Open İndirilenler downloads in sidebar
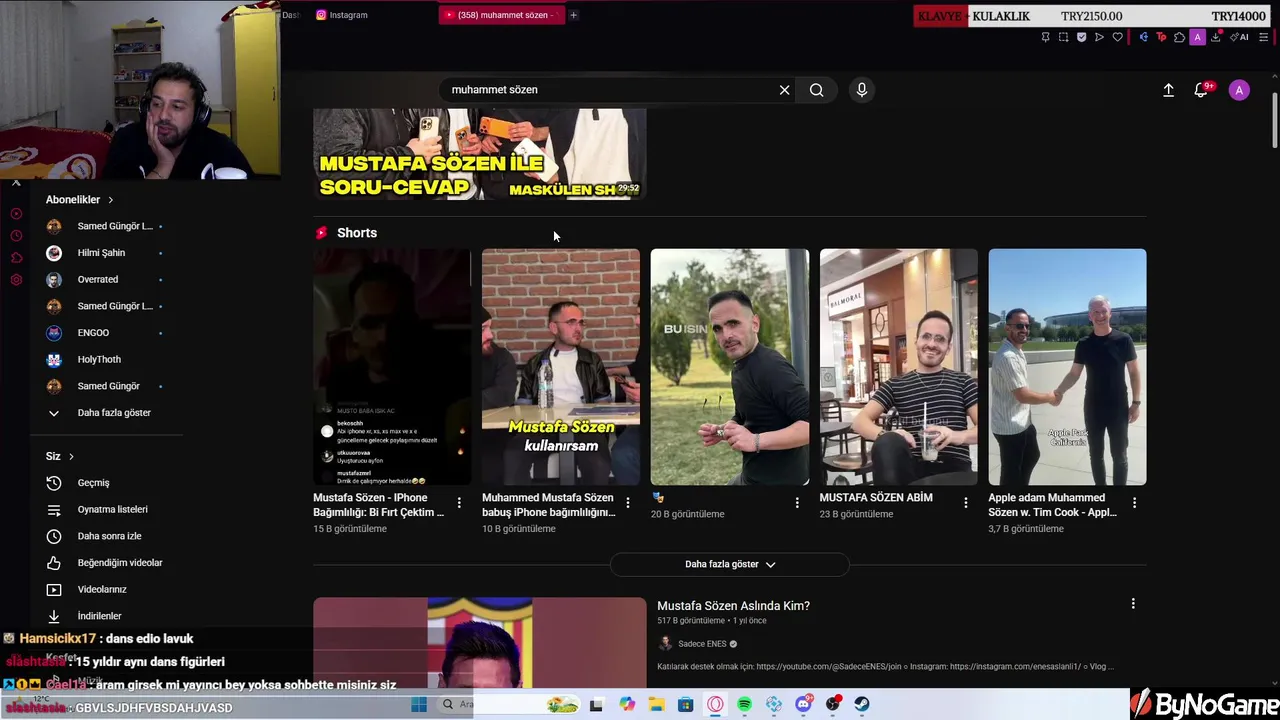This screenshot has width=1280, height=720. click(x=100, y=616)
